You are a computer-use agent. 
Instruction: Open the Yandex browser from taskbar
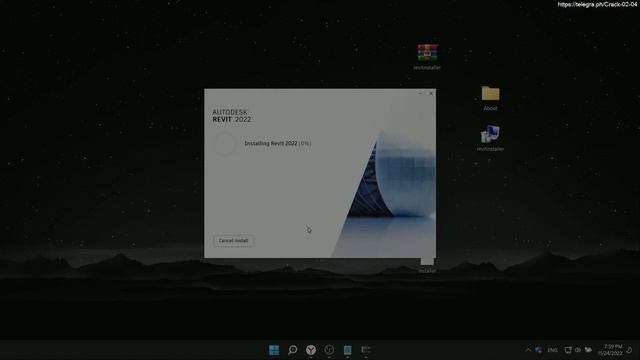click(x=311, y=350)
